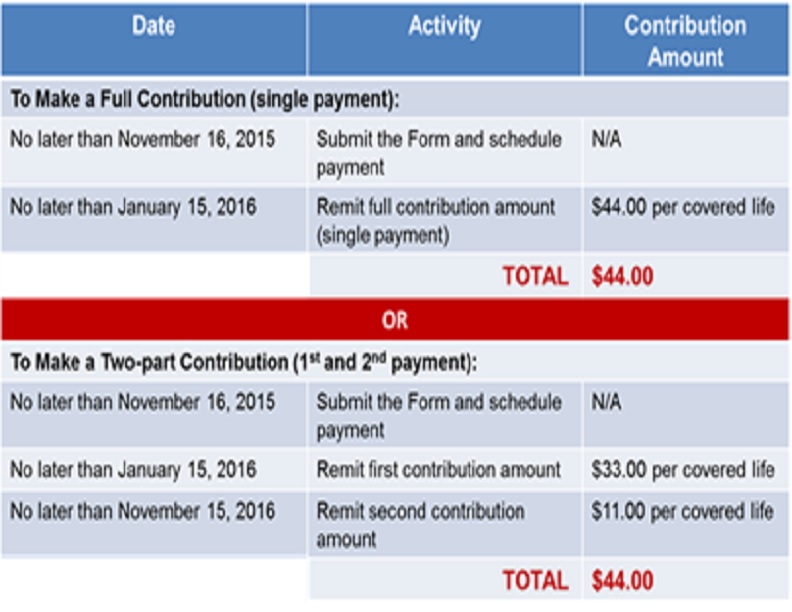
Task: Select the '$44.00 per covered life' cell
Action: point(683,208)
